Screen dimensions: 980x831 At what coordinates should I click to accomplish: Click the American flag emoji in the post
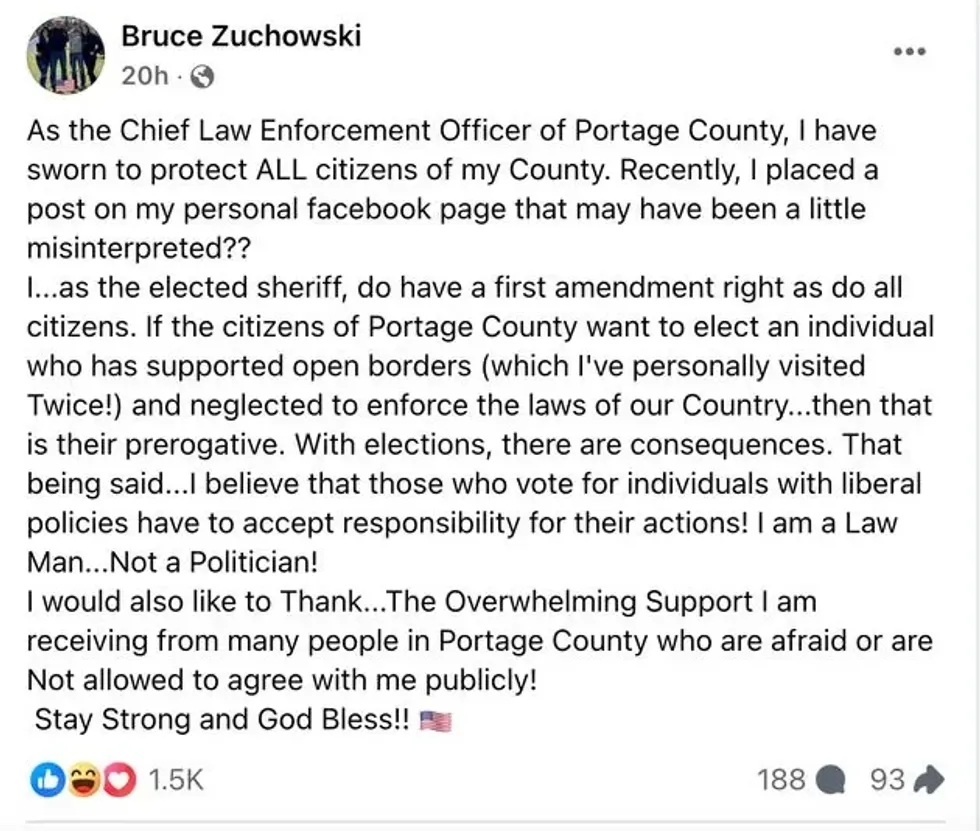(x=437, y=719)
